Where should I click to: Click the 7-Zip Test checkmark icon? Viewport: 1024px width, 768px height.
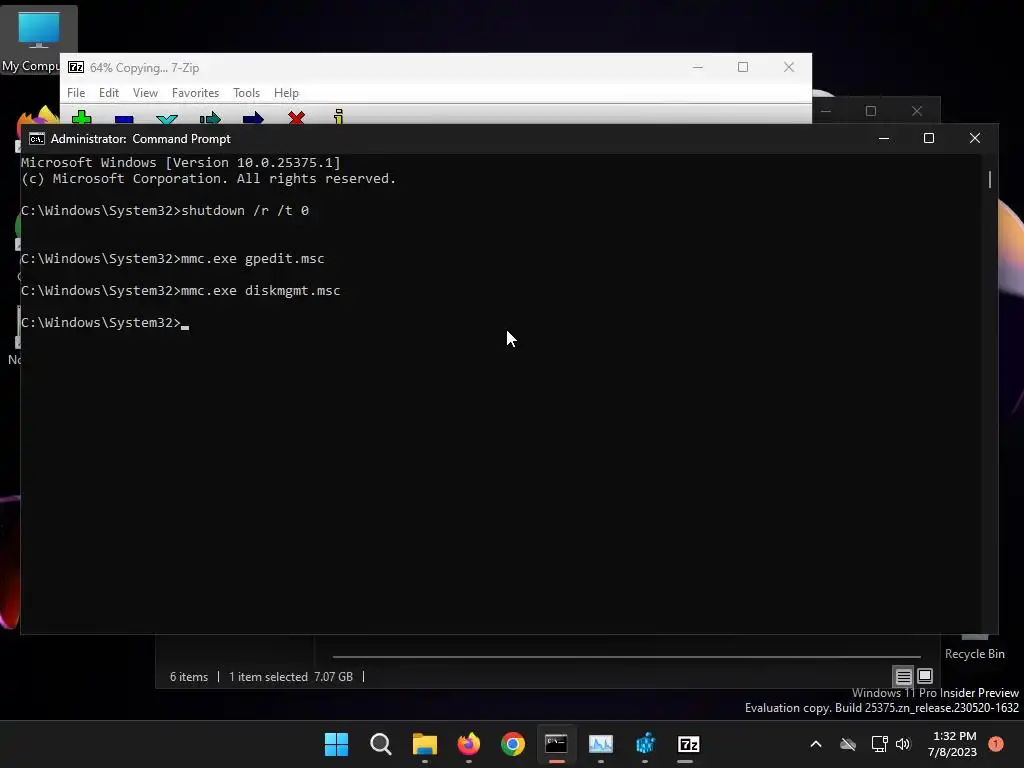coord(167,119)
